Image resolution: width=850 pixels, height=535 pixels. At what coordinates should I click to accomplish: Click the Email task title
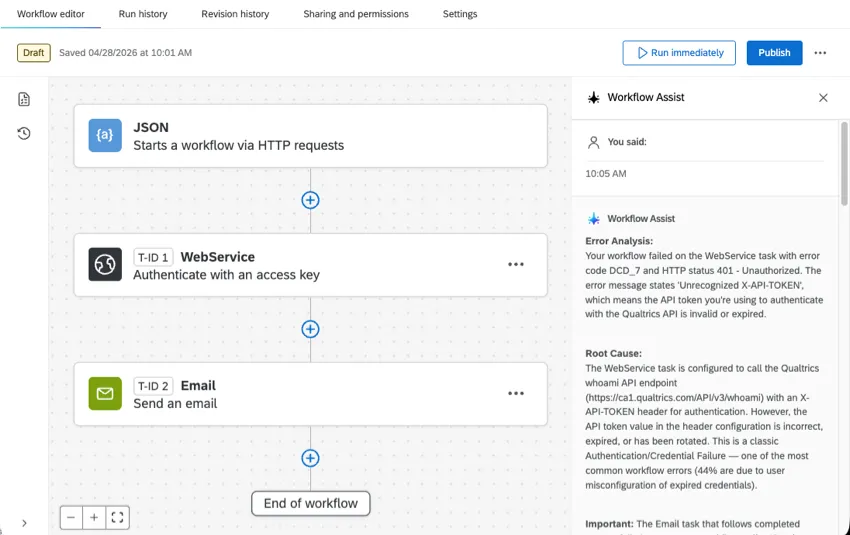198,386
